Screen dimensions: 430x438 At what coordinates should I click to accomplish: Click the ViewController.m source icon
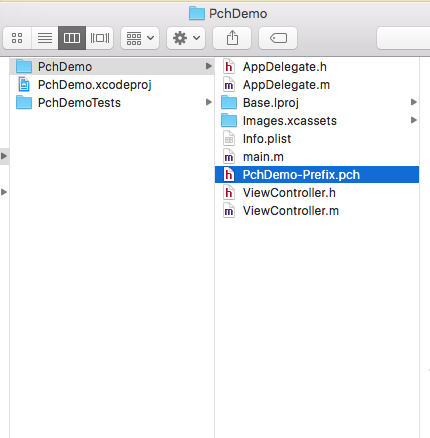tap(229, 211)
